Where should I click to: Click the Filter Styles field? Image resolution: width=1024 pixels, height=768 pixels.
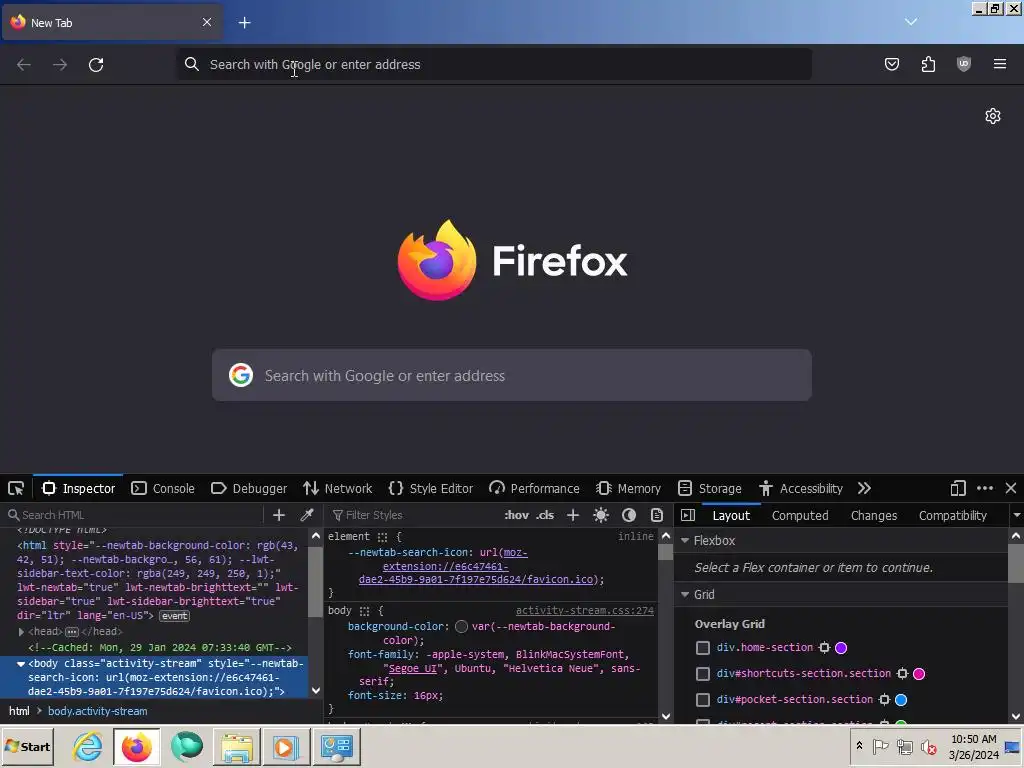413,515
